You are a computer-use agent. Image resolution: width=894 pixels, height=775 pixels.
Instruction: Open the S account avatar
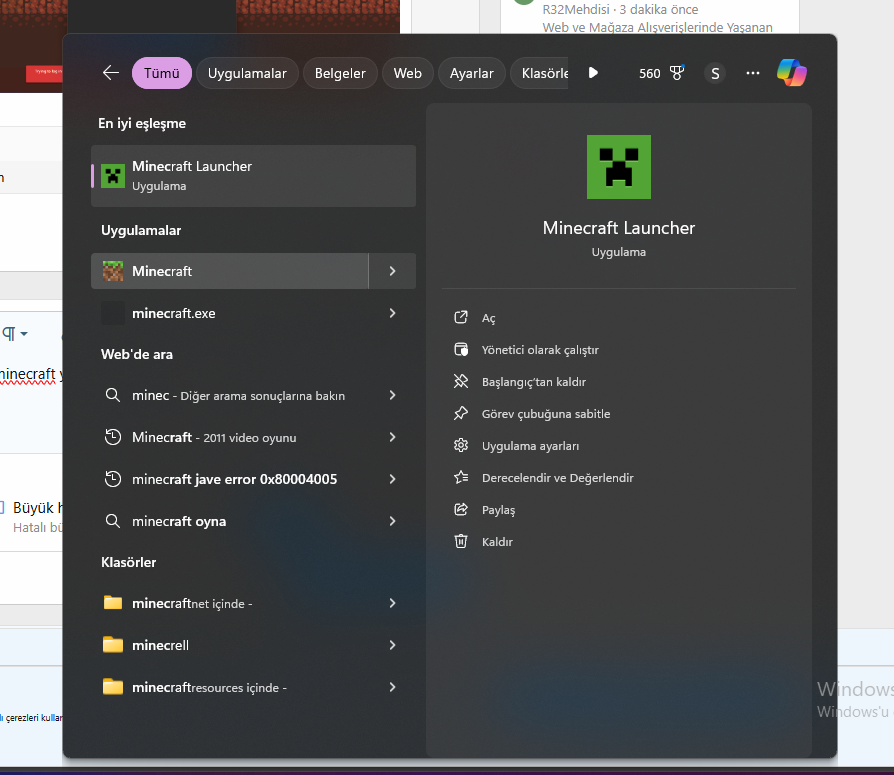click(x=715, y=73)
